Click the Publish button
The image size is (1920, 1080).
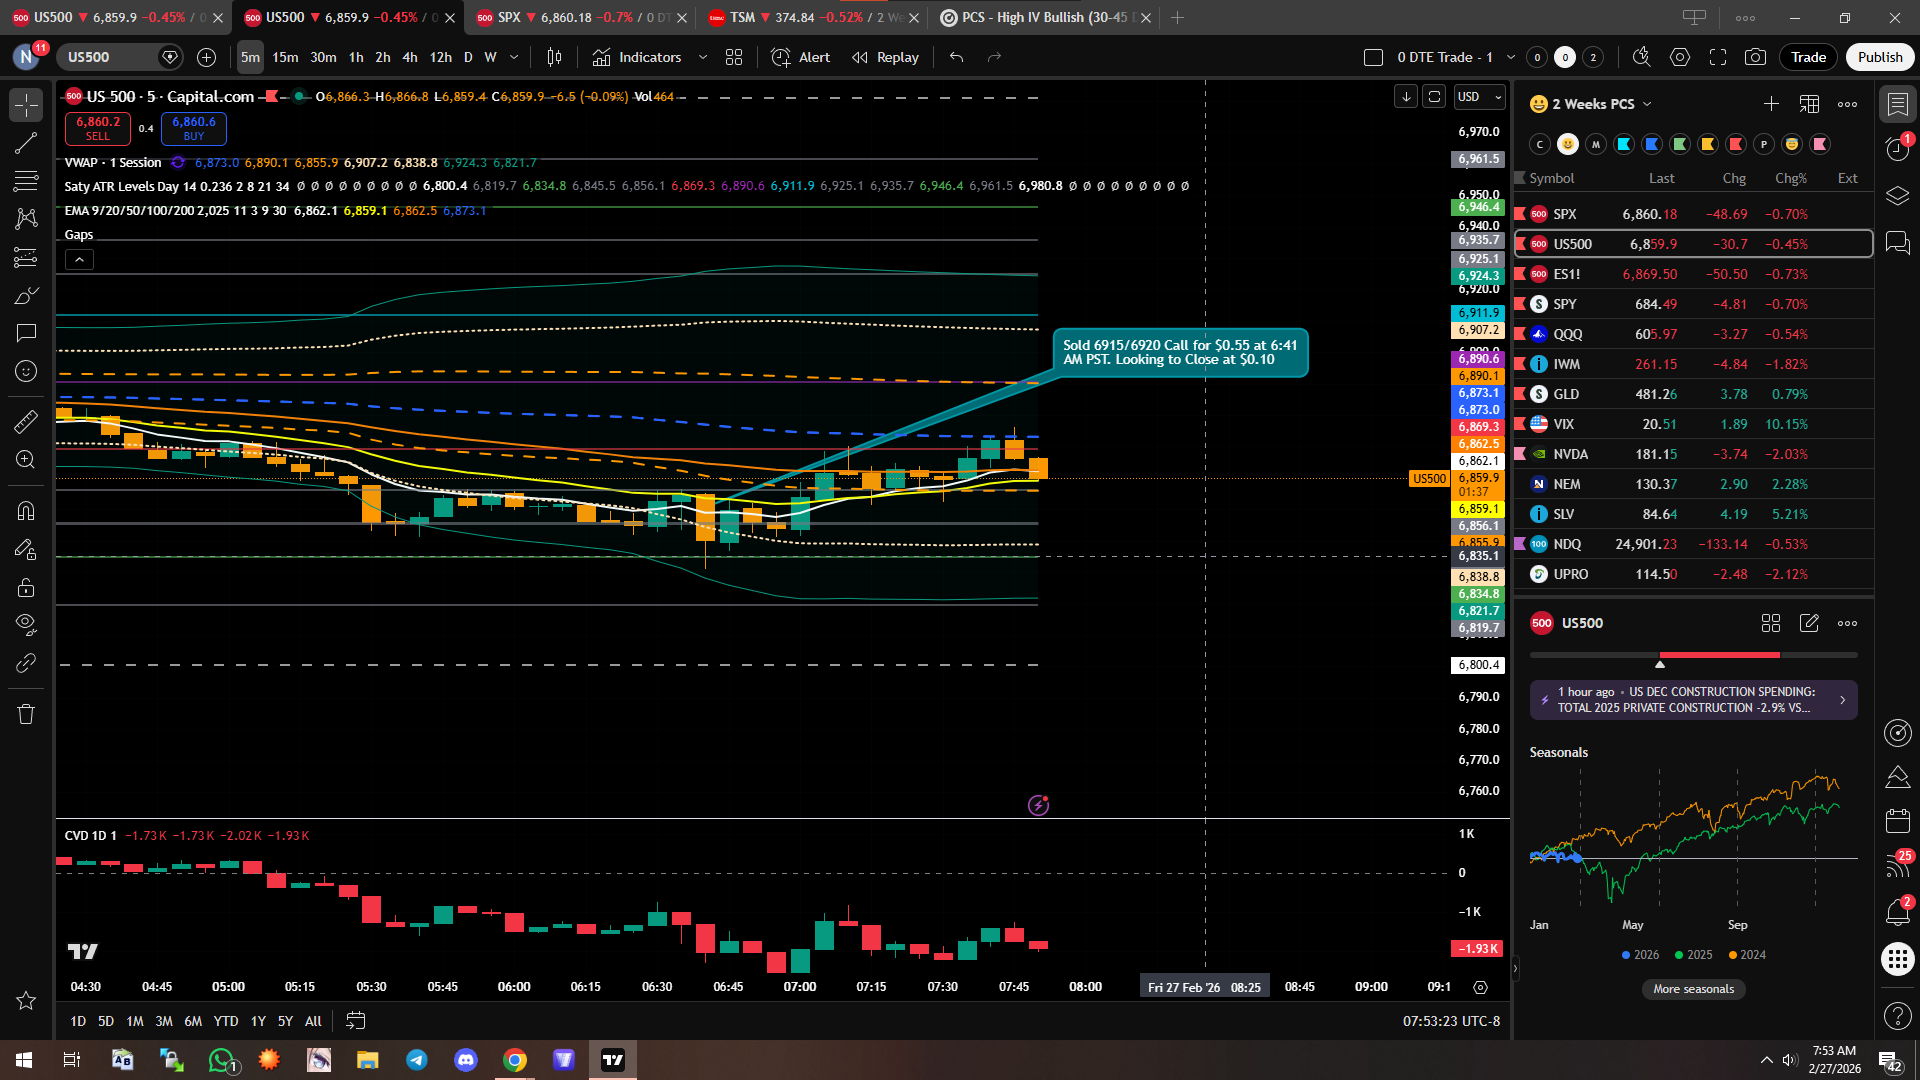pyautogui.click(x=1879, y=57)
